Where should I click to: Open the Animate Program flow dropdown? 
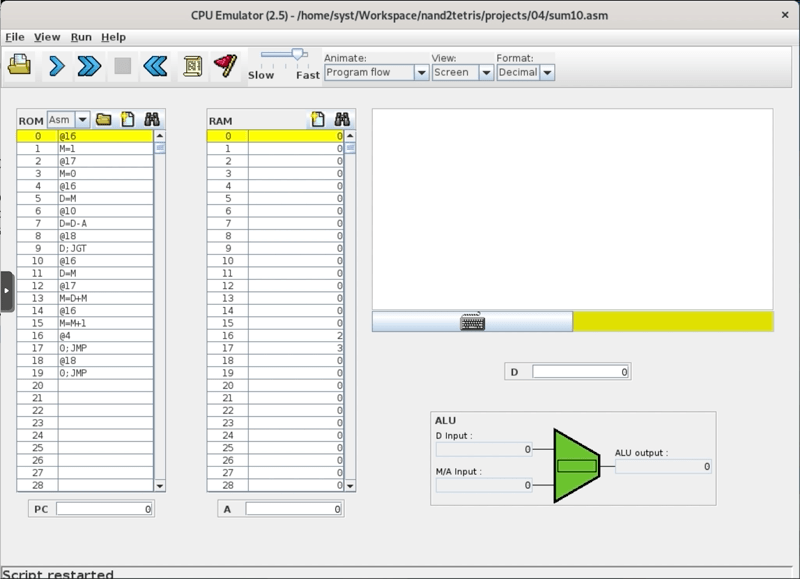tap(421, 72)
